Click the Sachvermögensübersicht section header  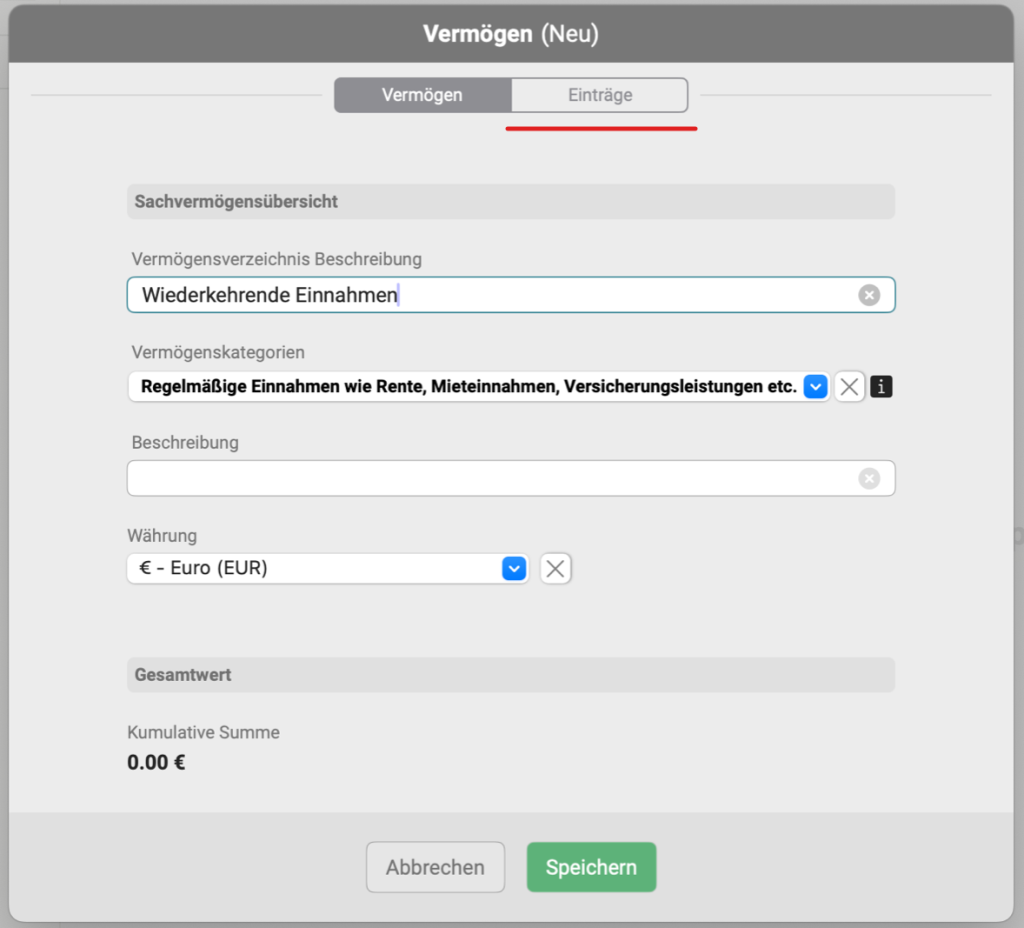pos(236,202)
